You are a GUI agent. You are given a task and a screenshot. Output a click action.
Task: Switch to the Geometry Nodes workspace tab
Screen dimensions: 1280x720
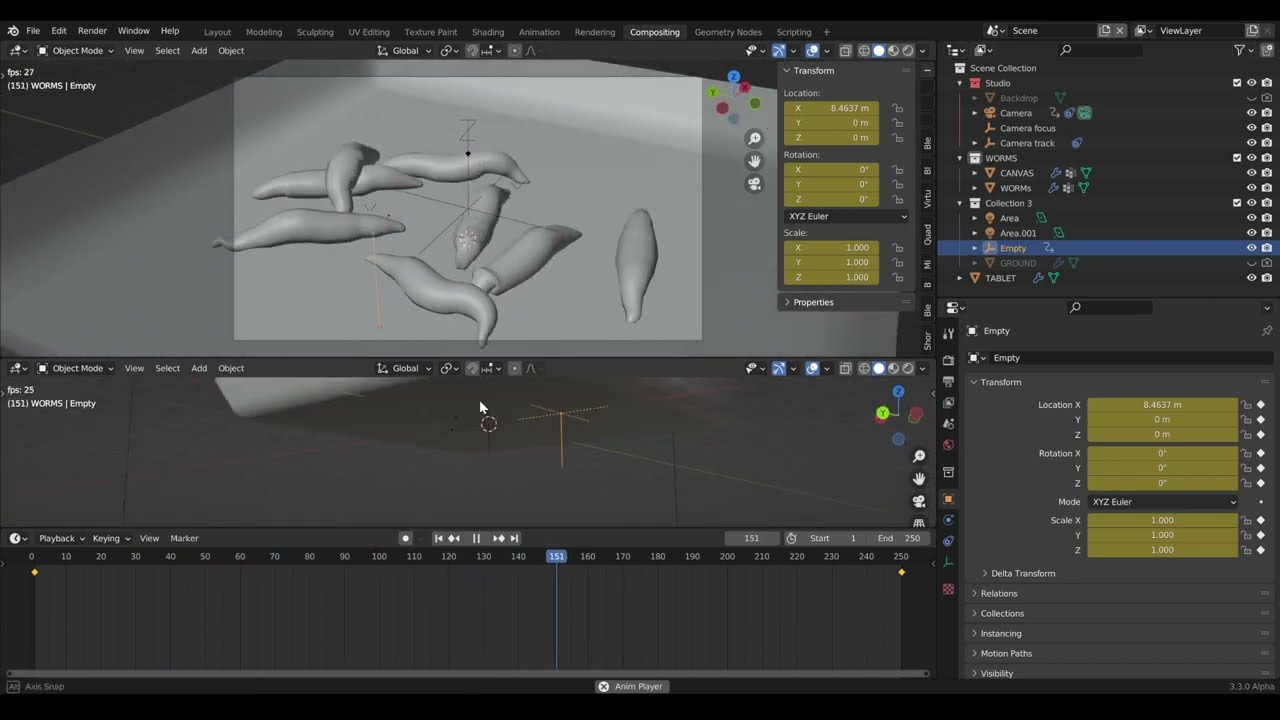pos(728,32)
